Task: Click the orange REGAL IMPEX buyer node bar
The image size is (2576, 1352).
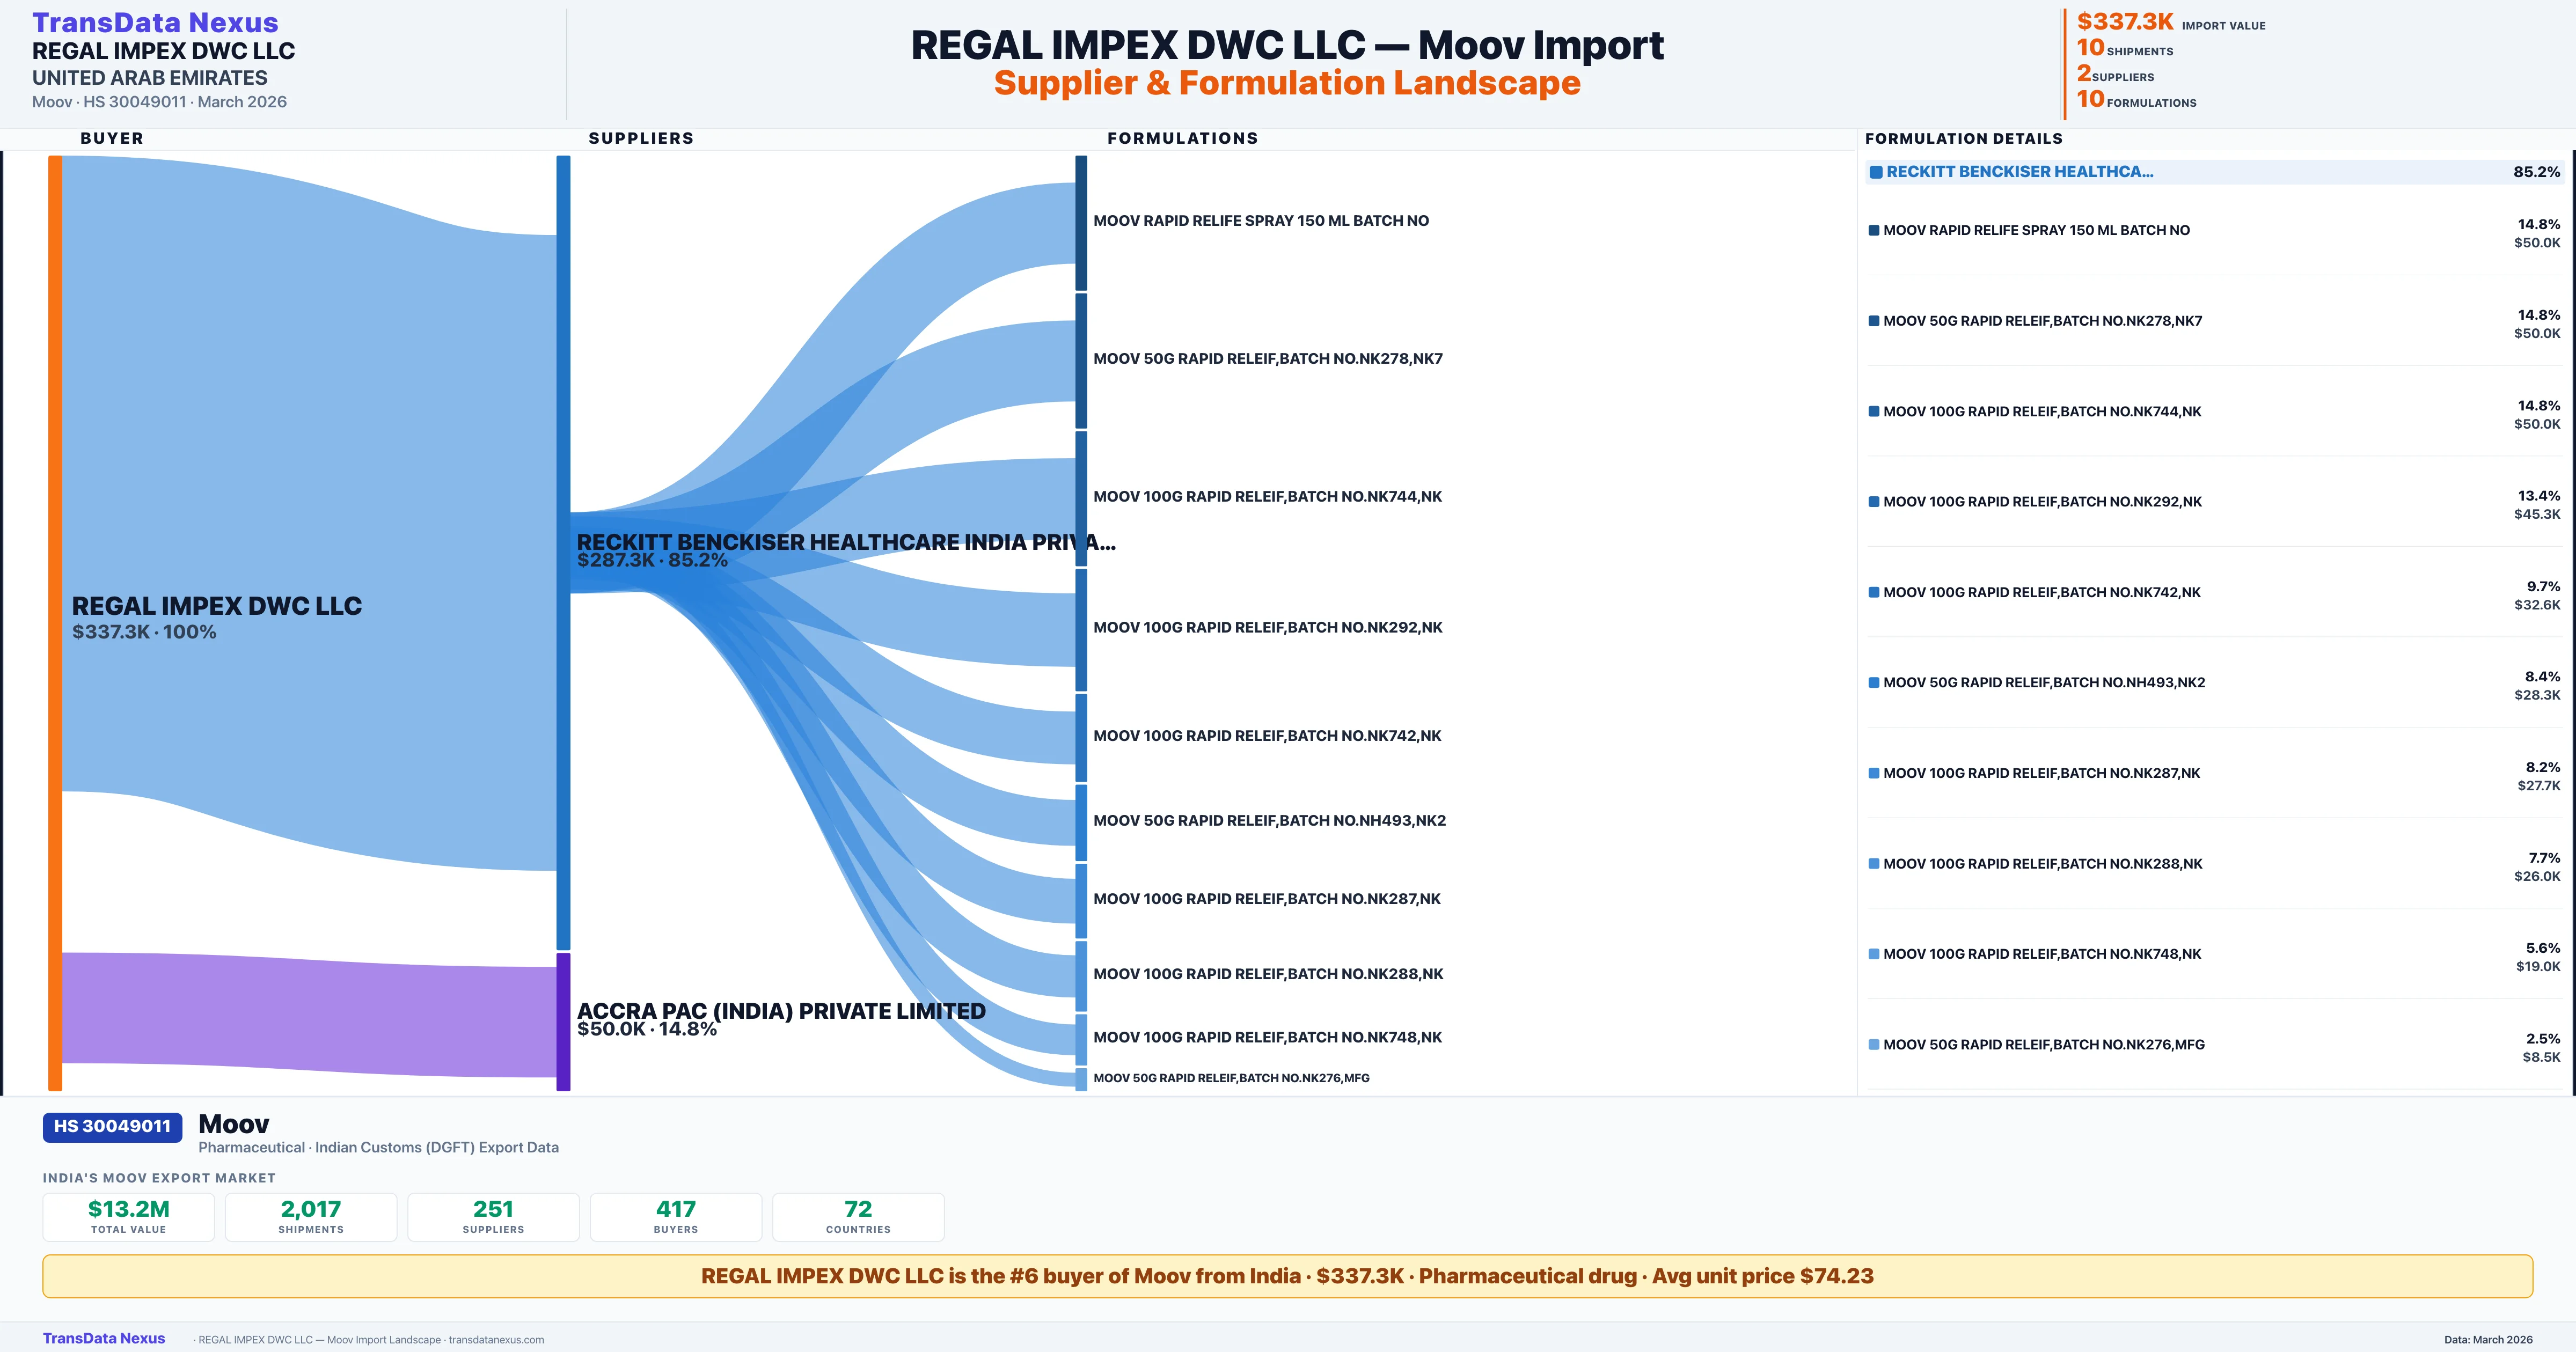Action: pos(55,620)
